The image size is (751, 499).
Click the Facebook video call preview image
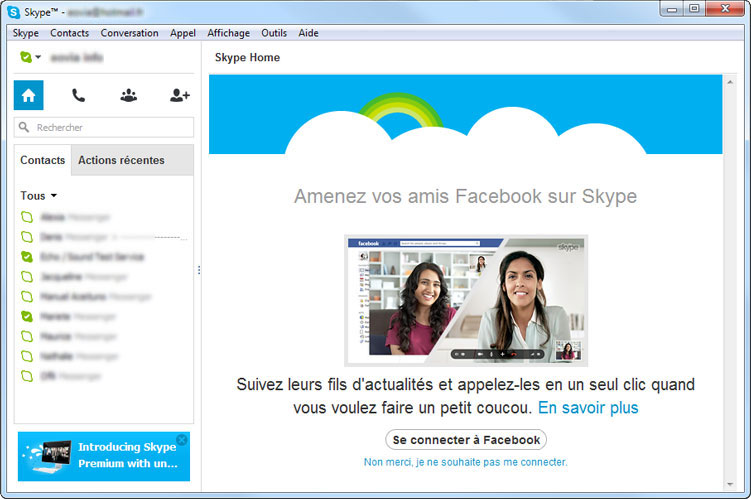pos(466,301)
